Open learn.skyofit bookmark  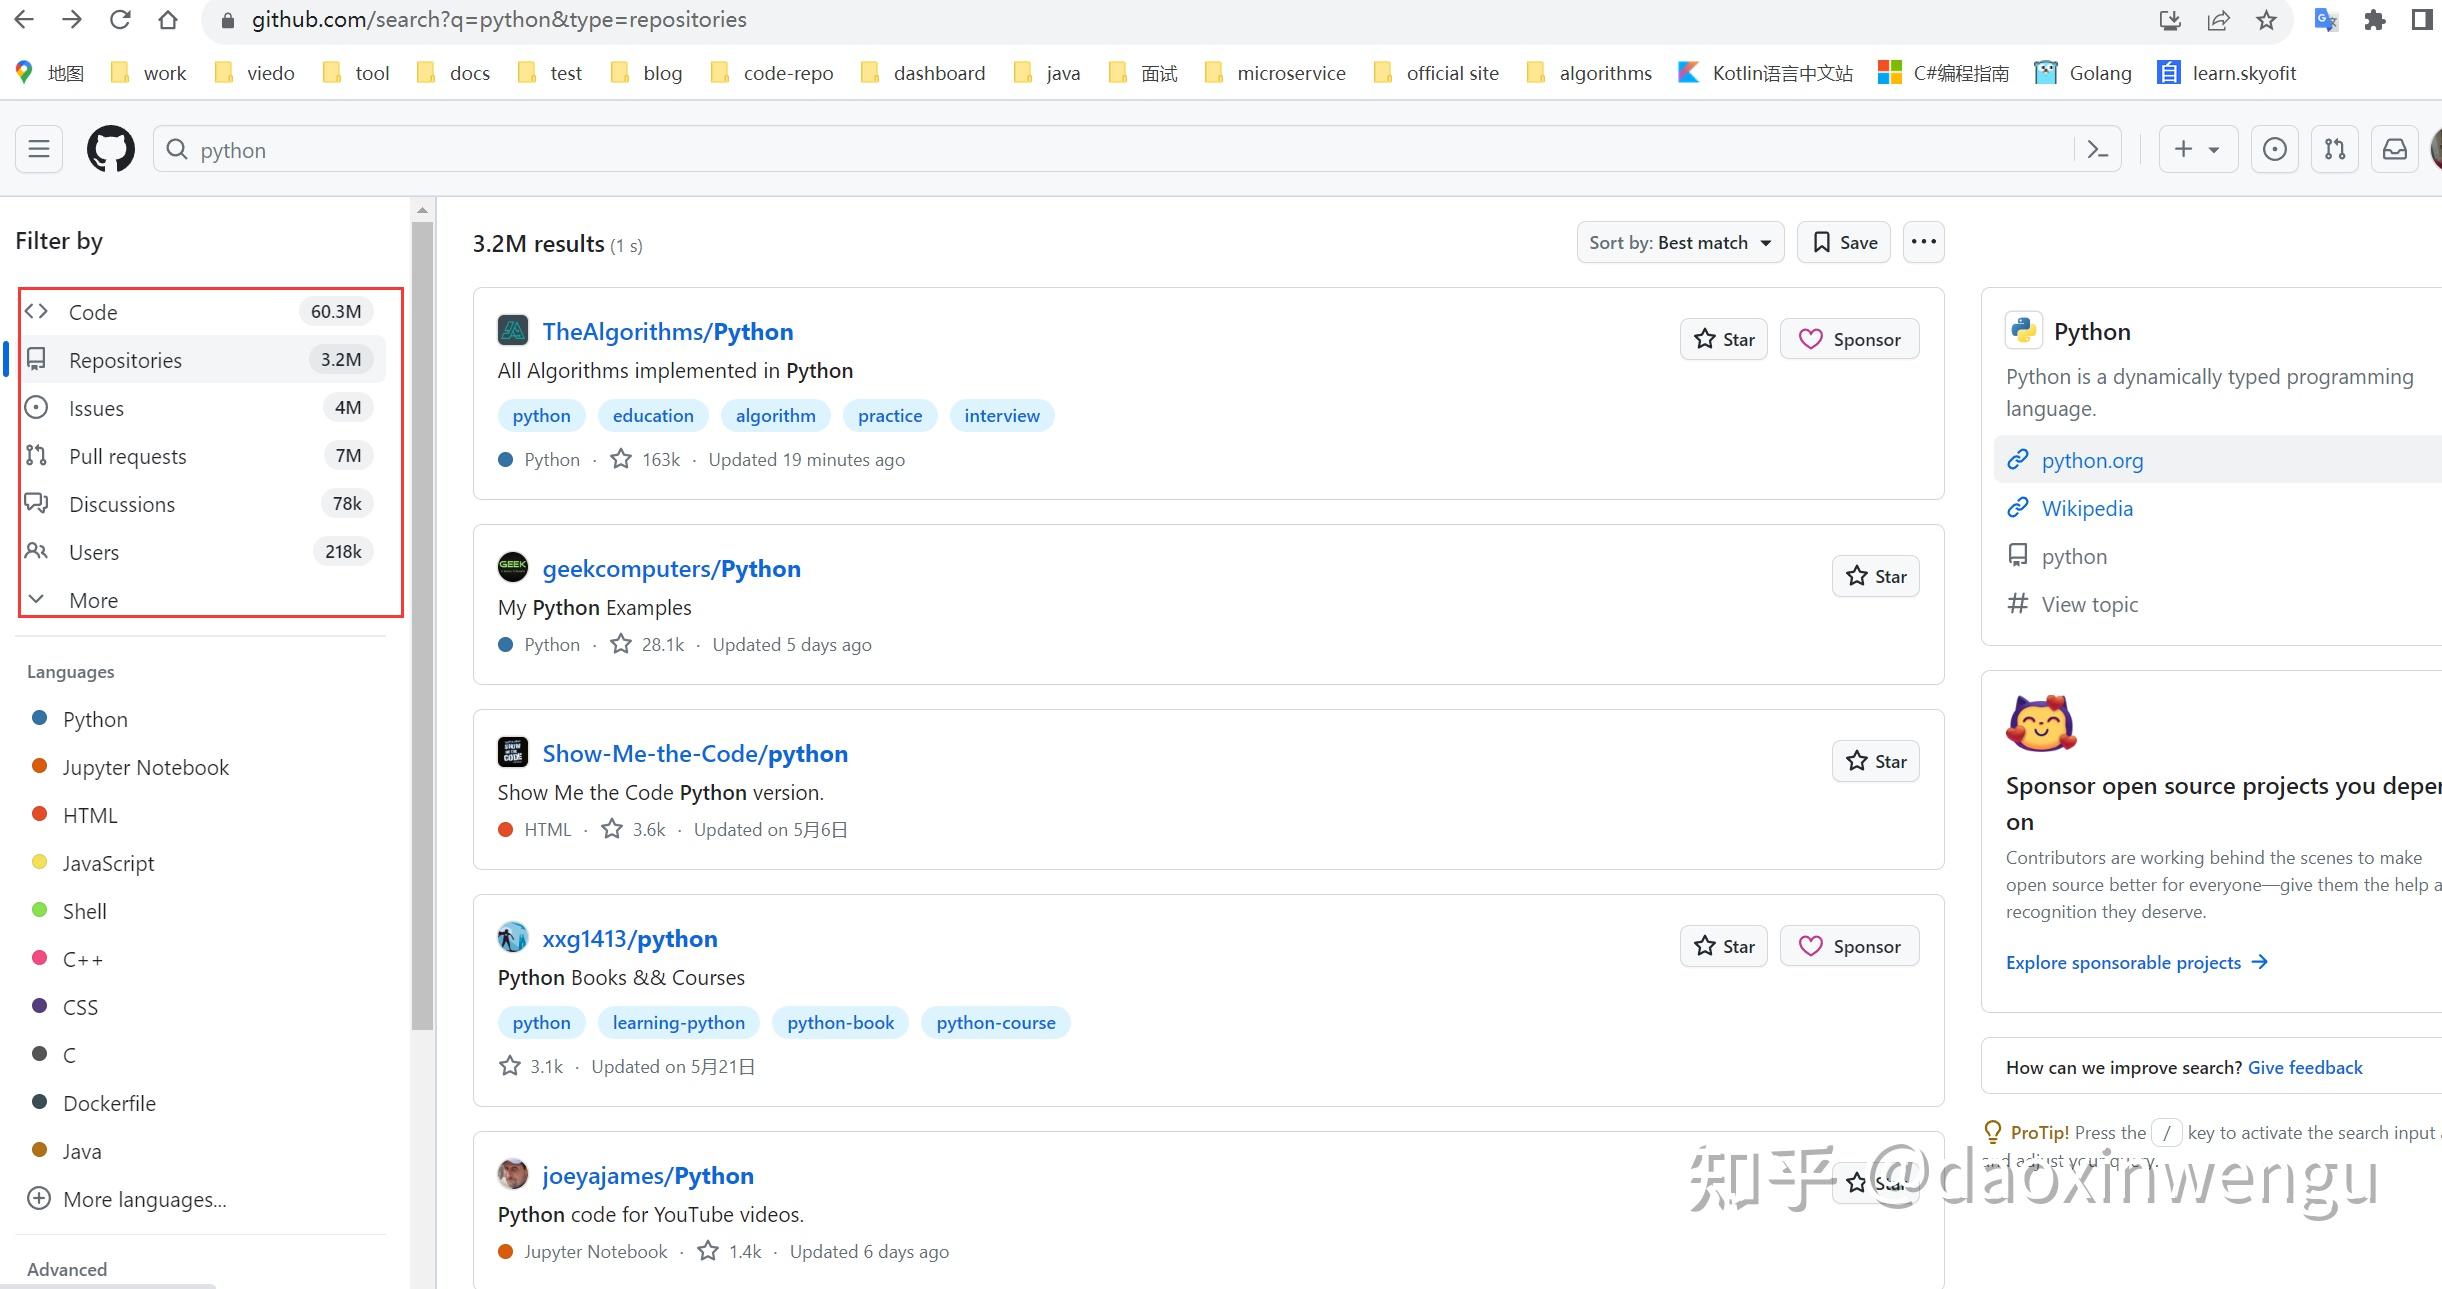click(x=2227, y=73)
